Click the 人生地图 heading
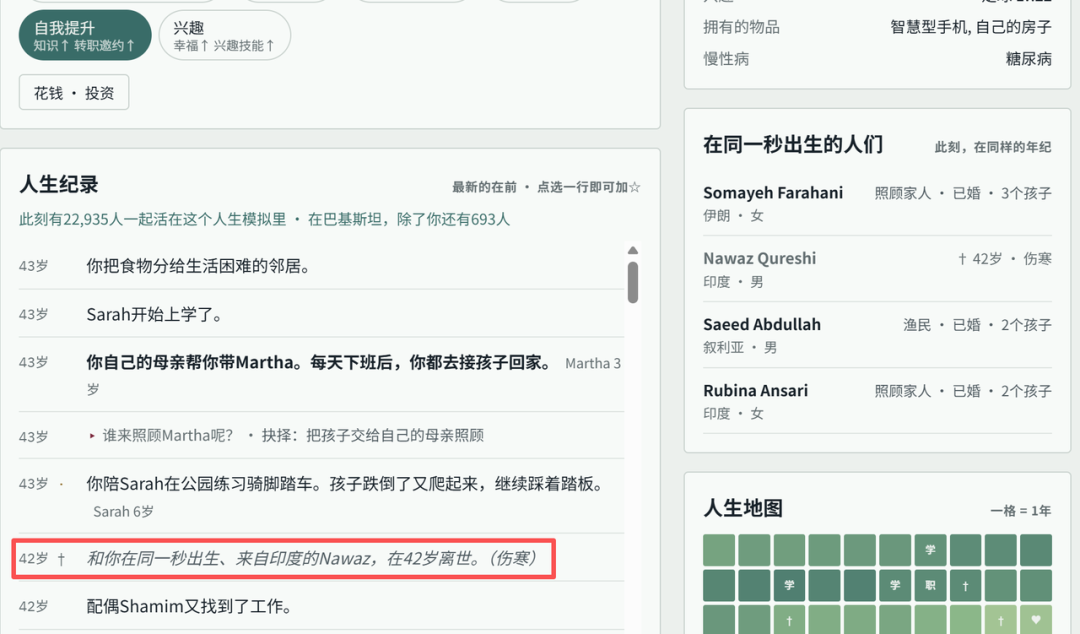 (x=743, y=509)
